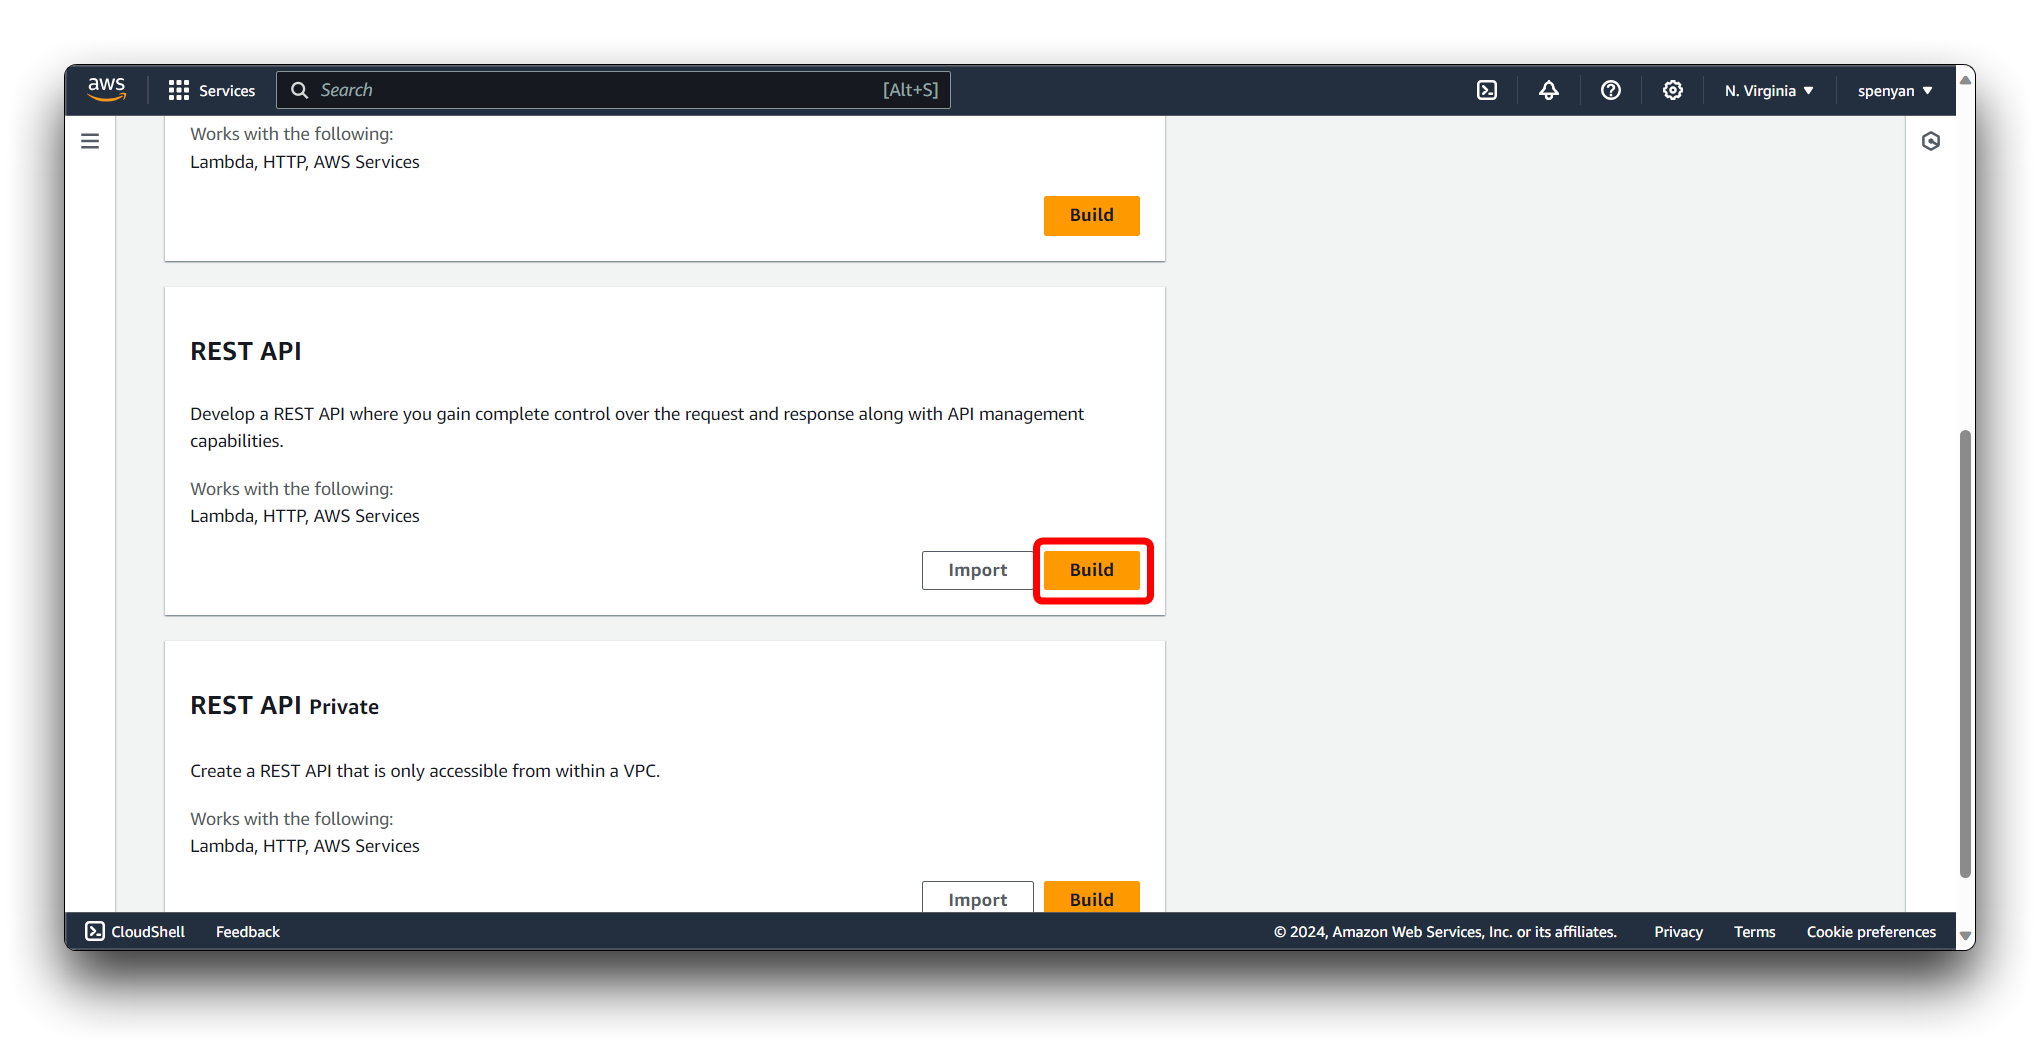Select the REST API heading text
The width and height of the screenshot is (2040, 1047).
246,351
